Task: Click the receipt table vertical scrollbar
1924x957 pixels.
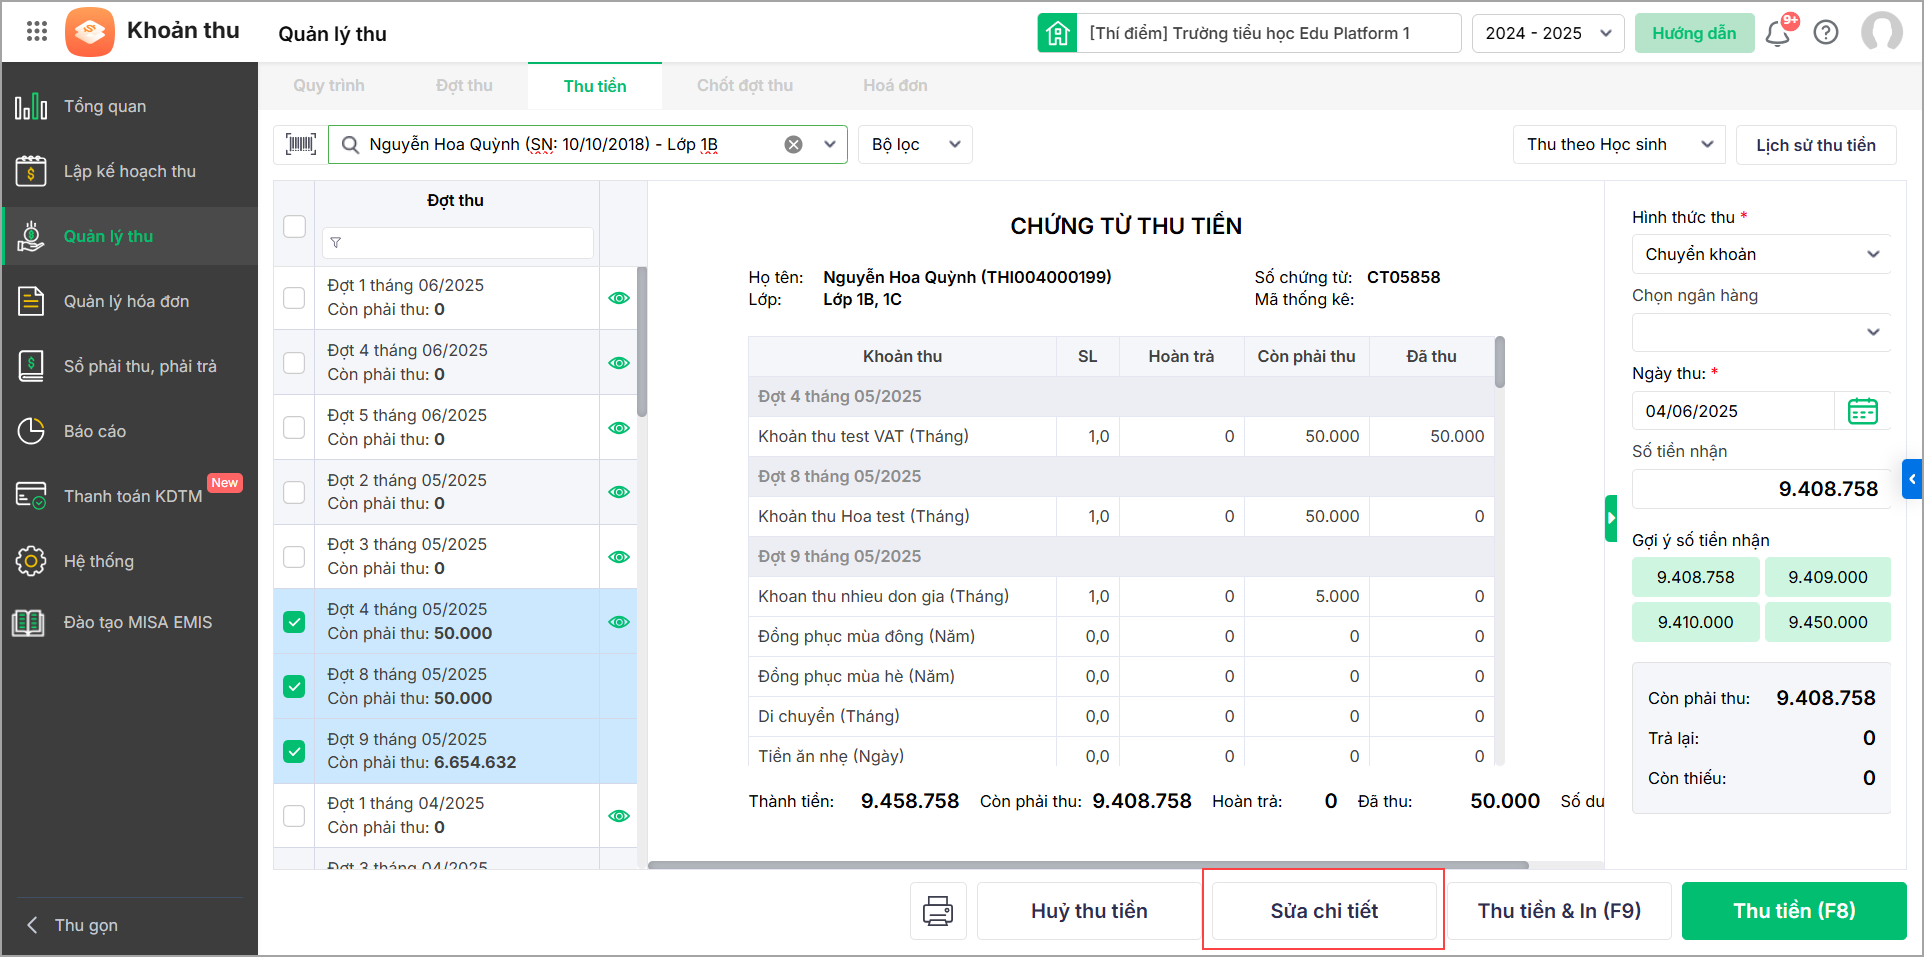Action: point(1499,362)
